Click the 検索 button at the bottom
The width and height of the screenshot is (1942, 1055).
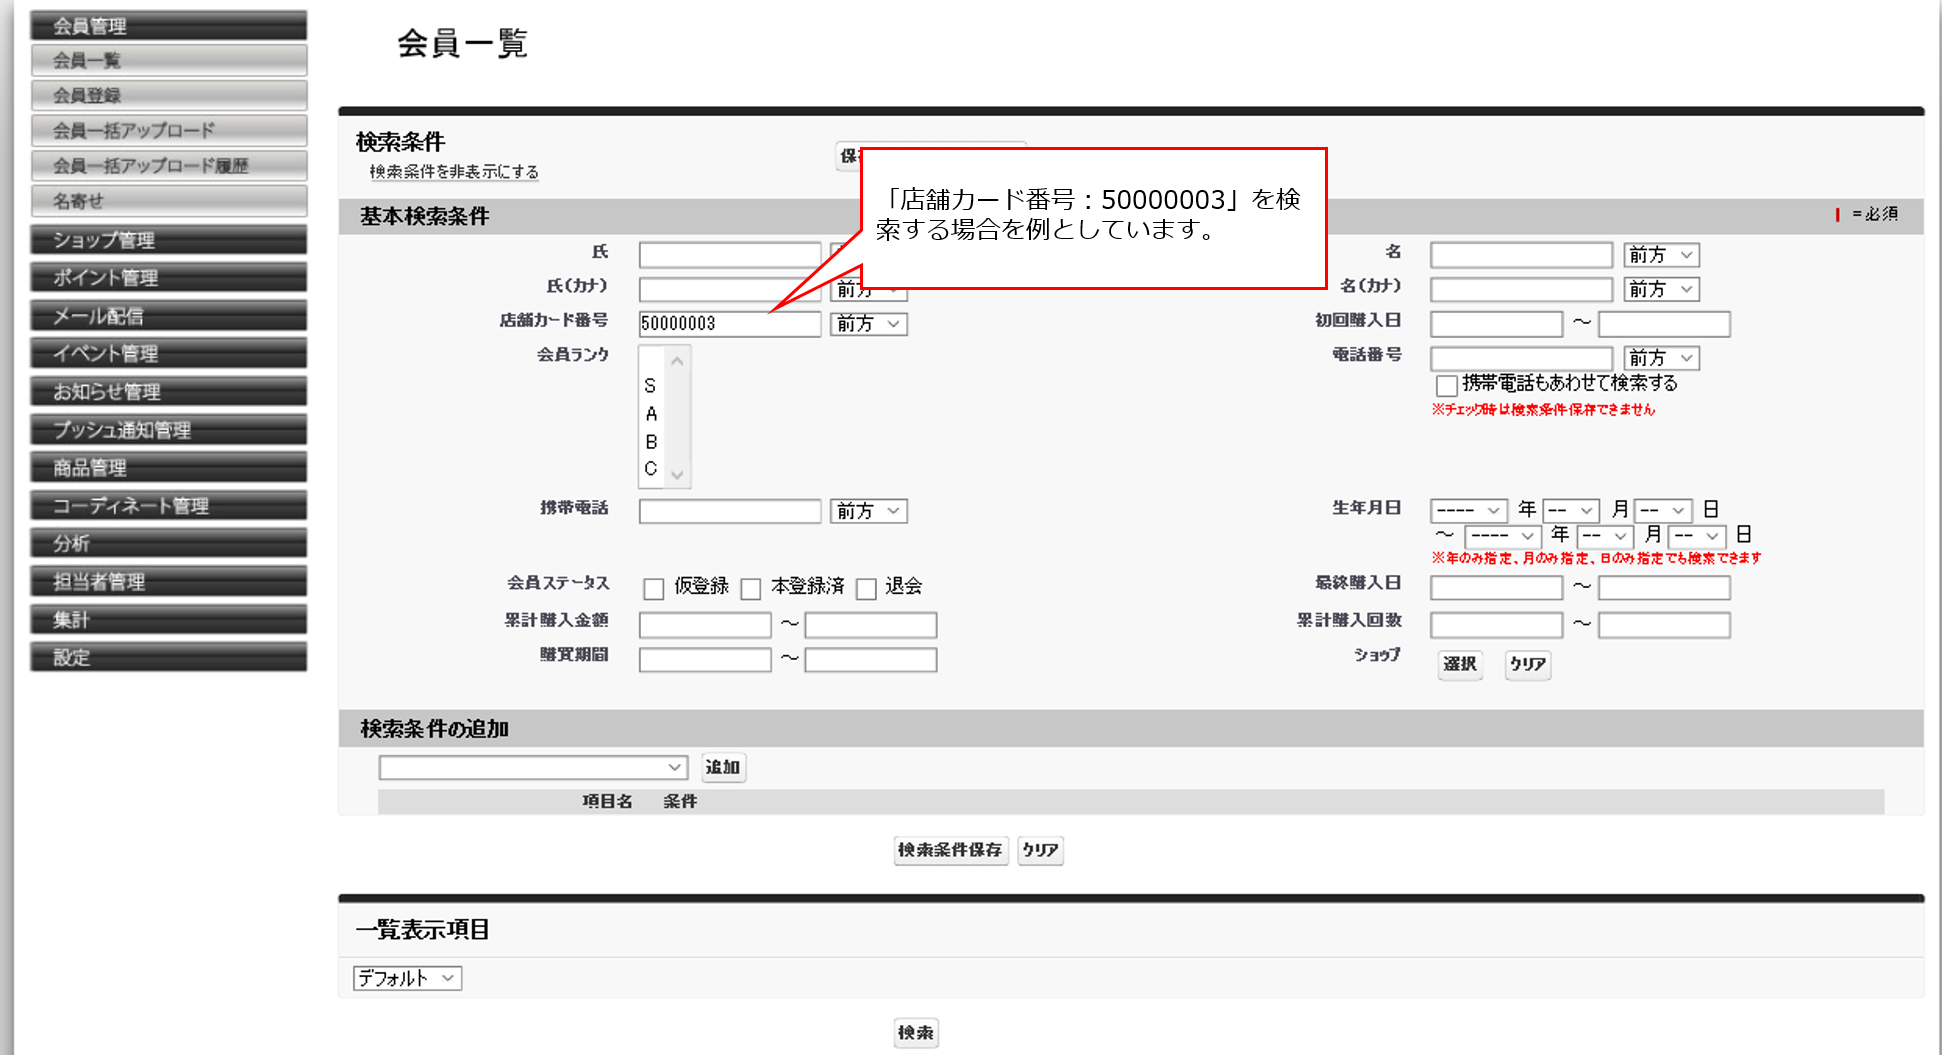(x=915, y=1032)
